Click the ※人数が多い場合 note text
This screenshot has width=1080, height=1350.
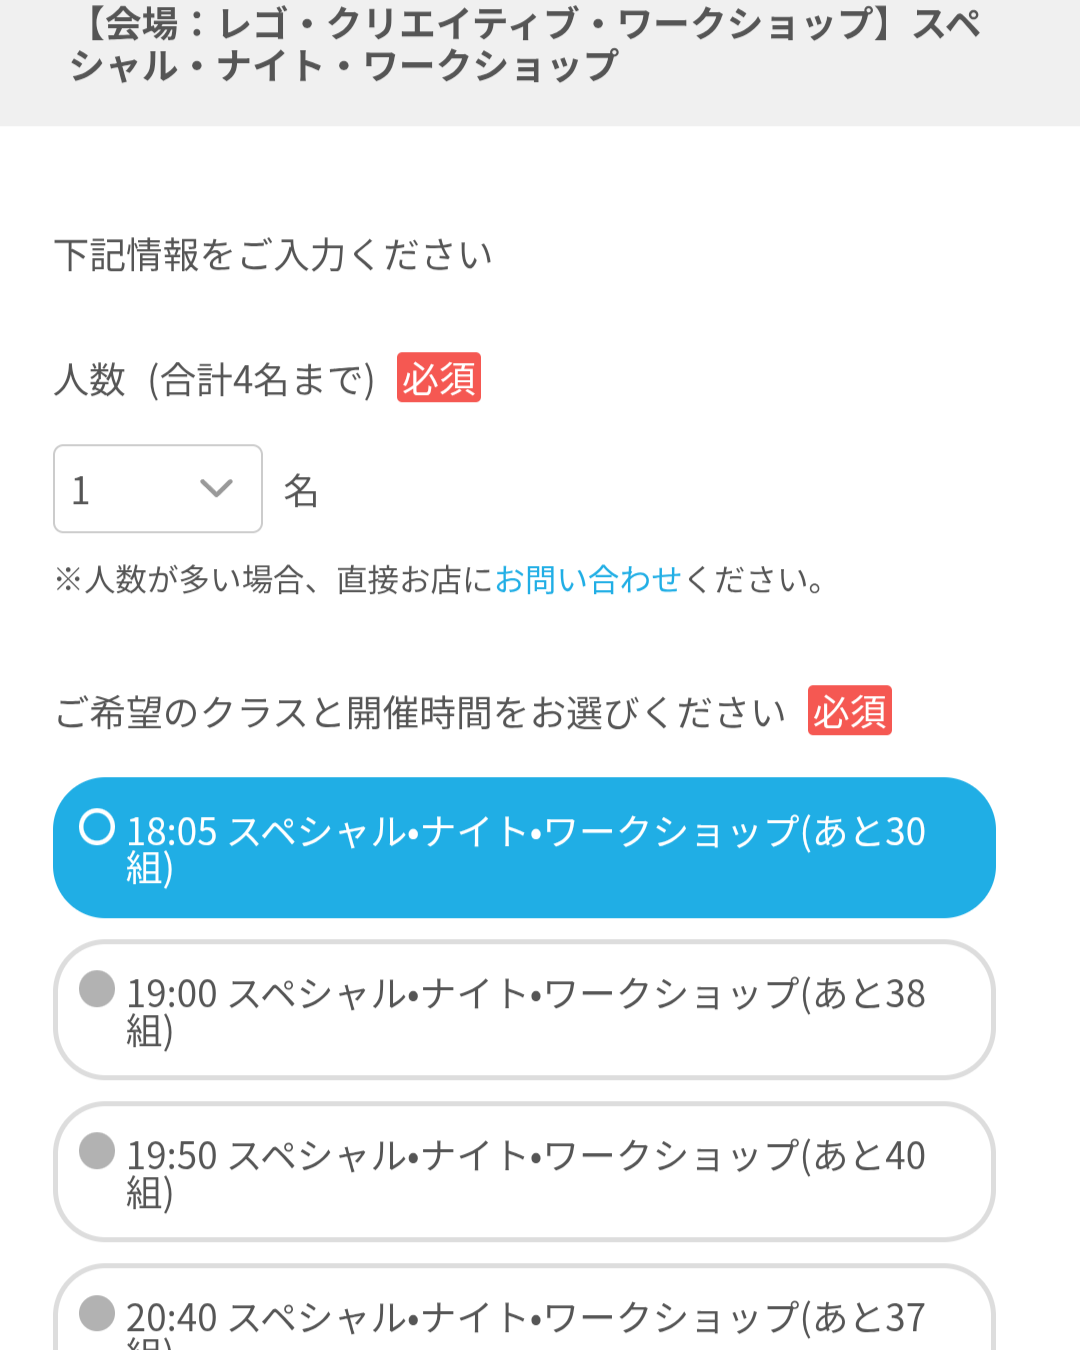click(272, 580)
